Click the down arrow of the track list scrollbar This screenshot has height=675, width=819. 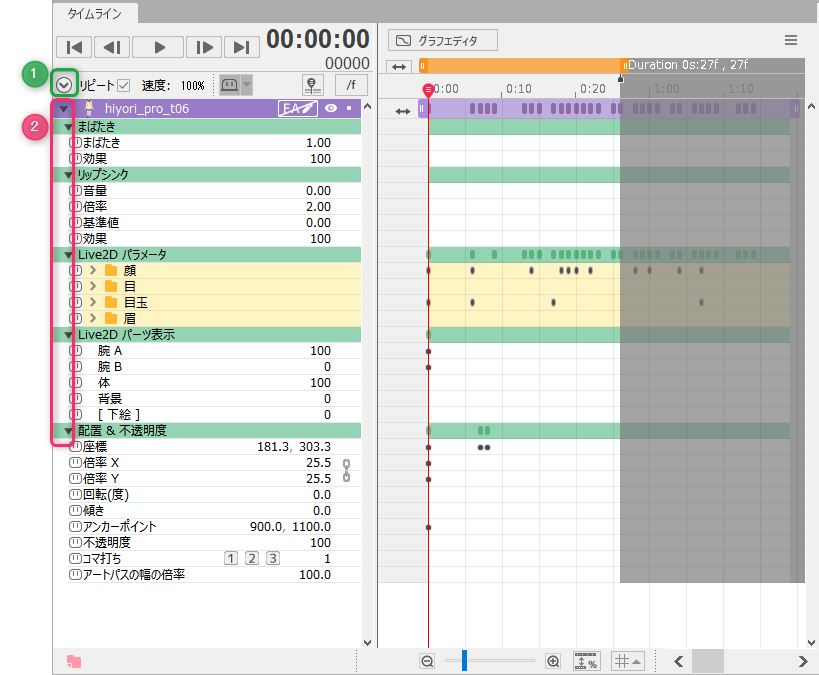click(x=367, y=643)
